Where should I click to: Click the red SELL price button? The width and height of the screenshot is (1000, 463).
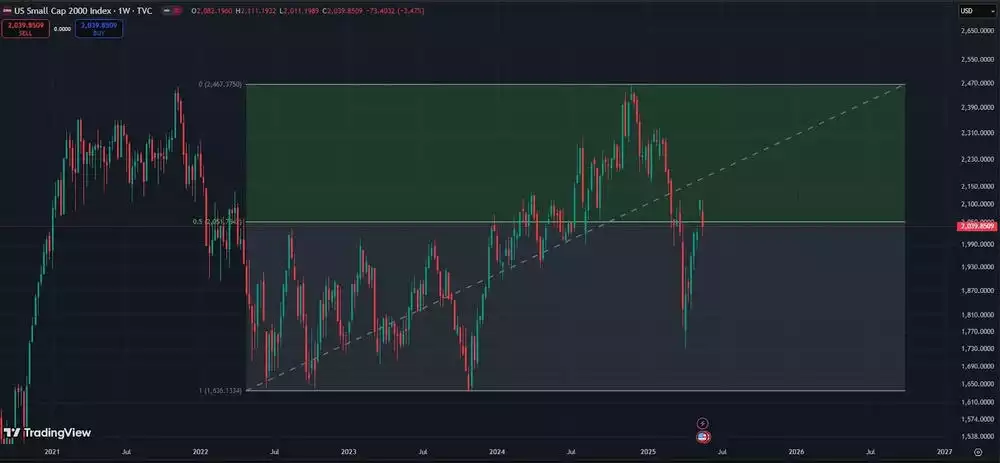pyautogui.click(x=26, y=28)
